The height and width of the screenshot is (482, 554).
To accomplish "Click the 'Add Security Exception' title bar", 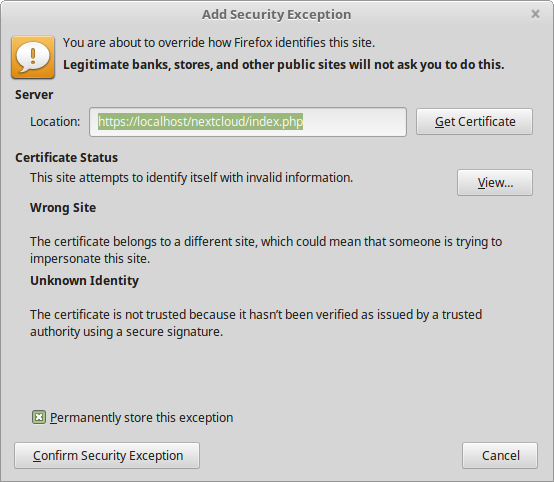I will 276,14.
